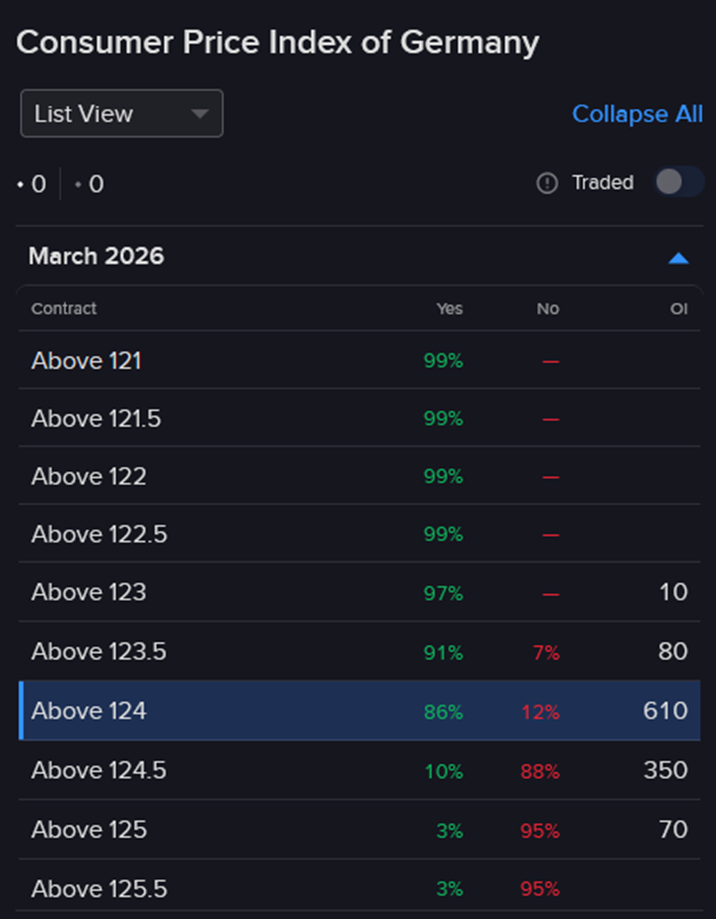Click the 7% No price for Above 123.5
The height and width of the screenshot is (919, 716).
[x=546, y=653]
